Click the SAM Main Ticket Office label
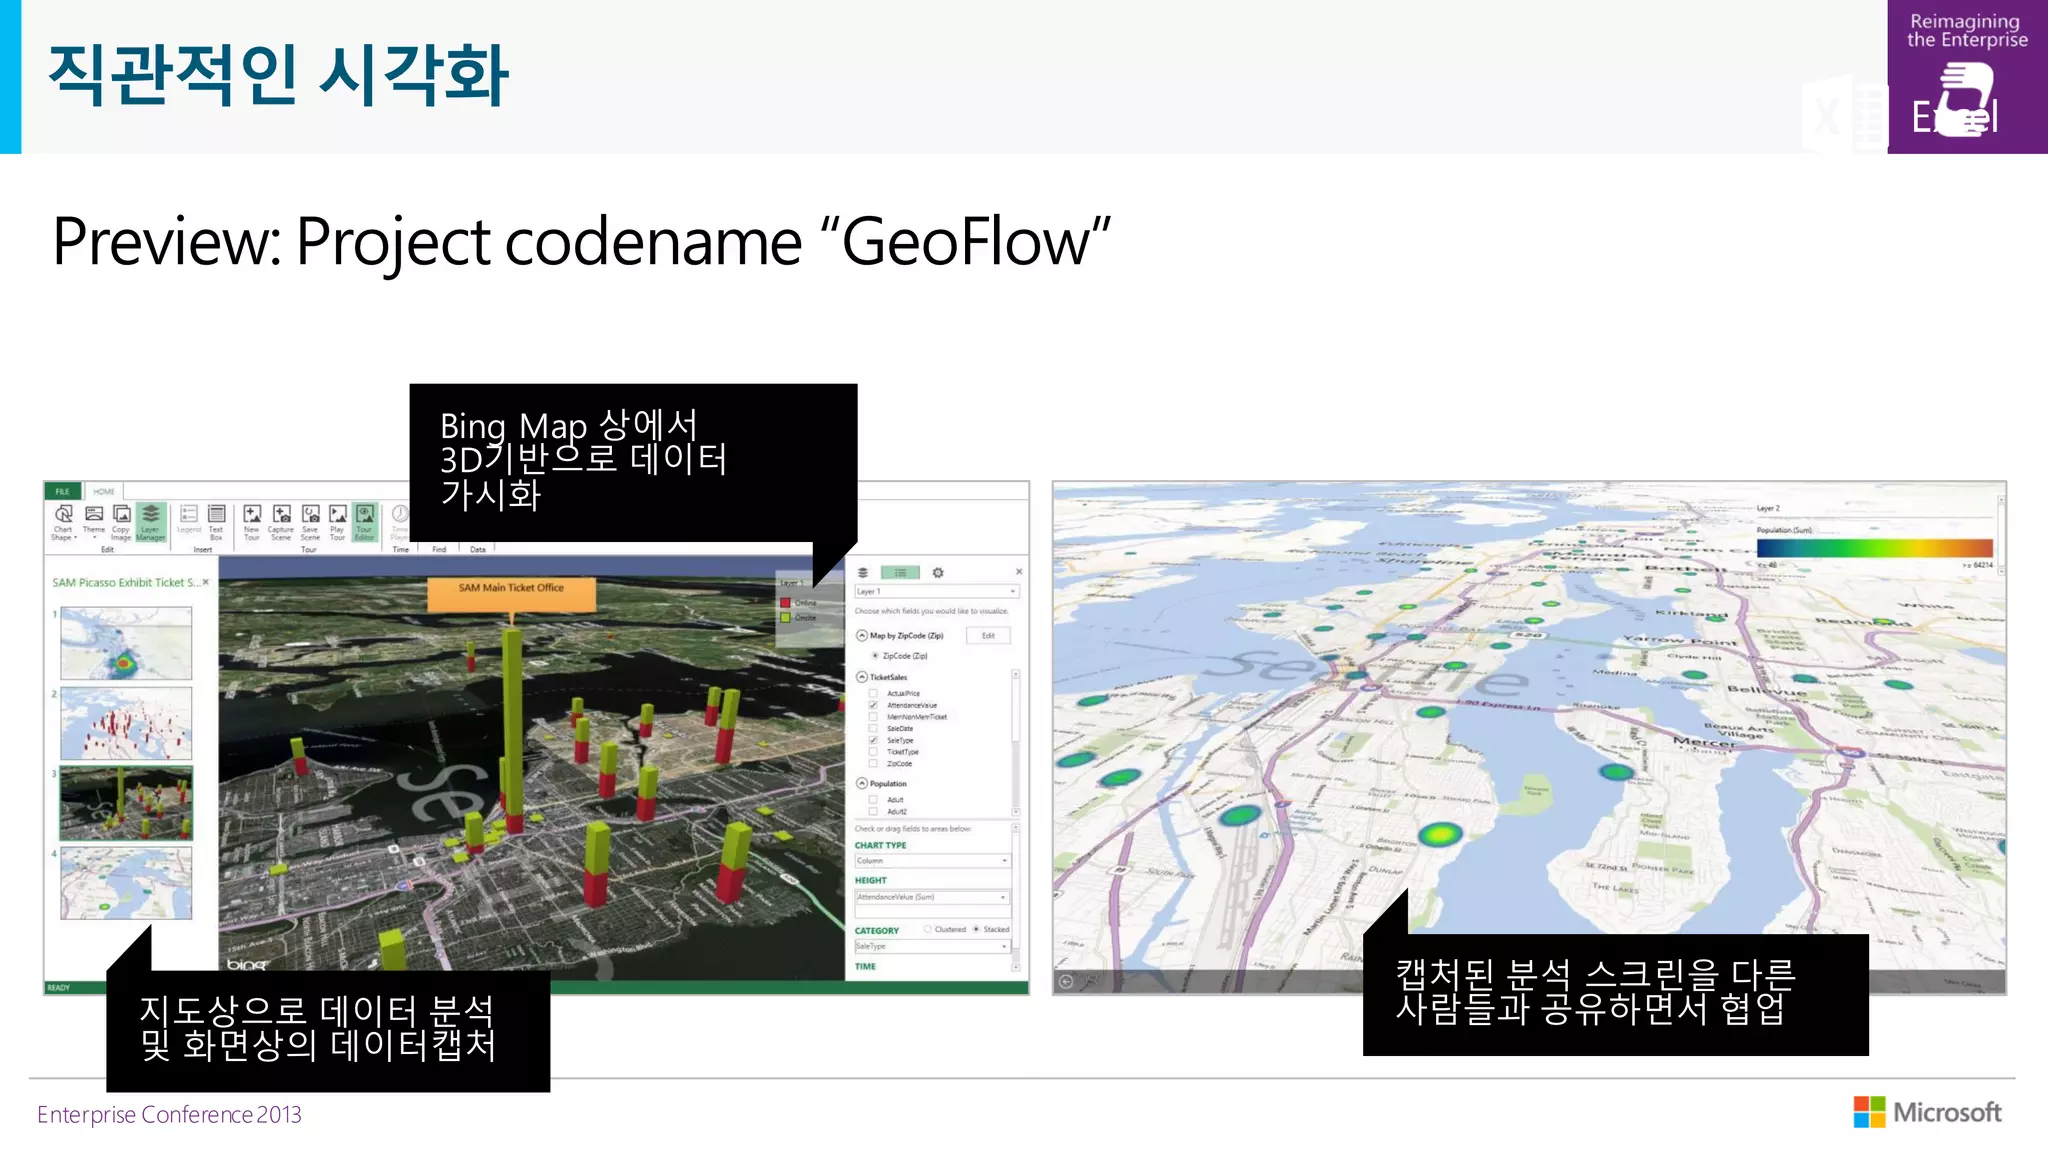This screenshot has height=1152, width=2048. [511, 593]
